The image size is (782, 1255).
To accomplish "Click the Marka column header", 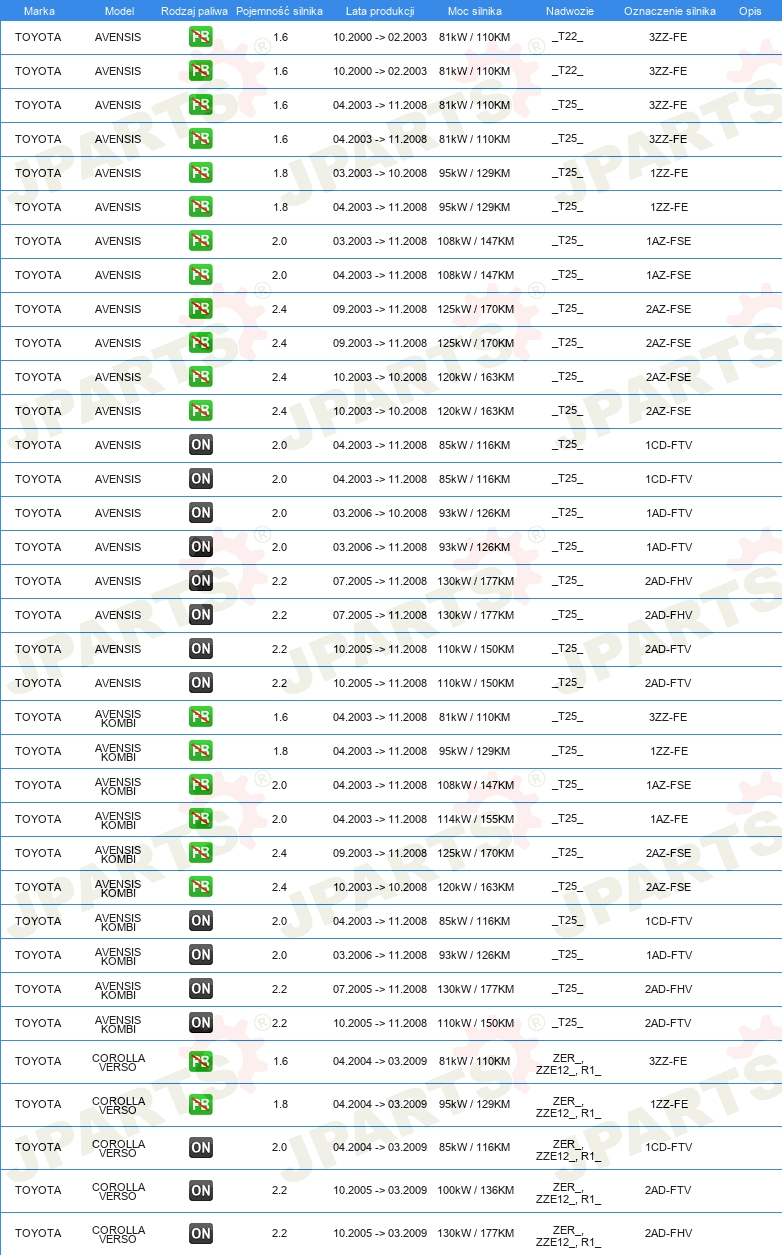I will click(39, 11).
